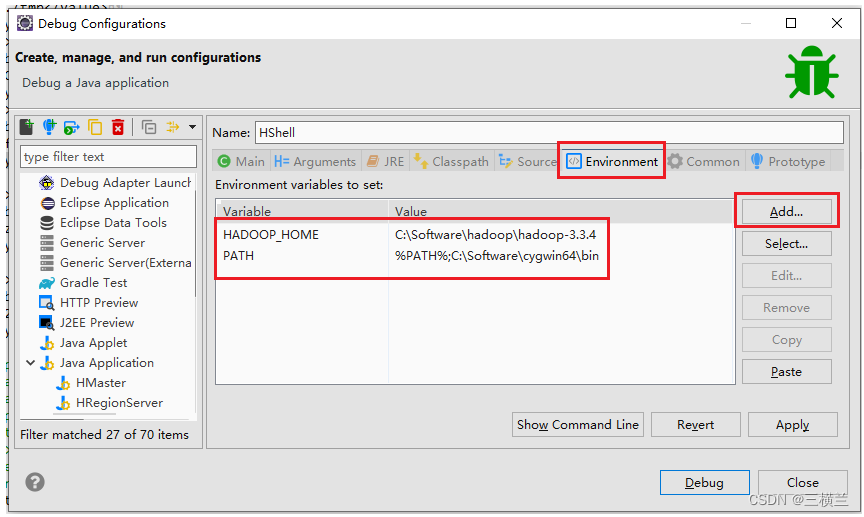Click the Debug button
The width and height of the screenshot is (864, 517).
(x=704, y=483)
